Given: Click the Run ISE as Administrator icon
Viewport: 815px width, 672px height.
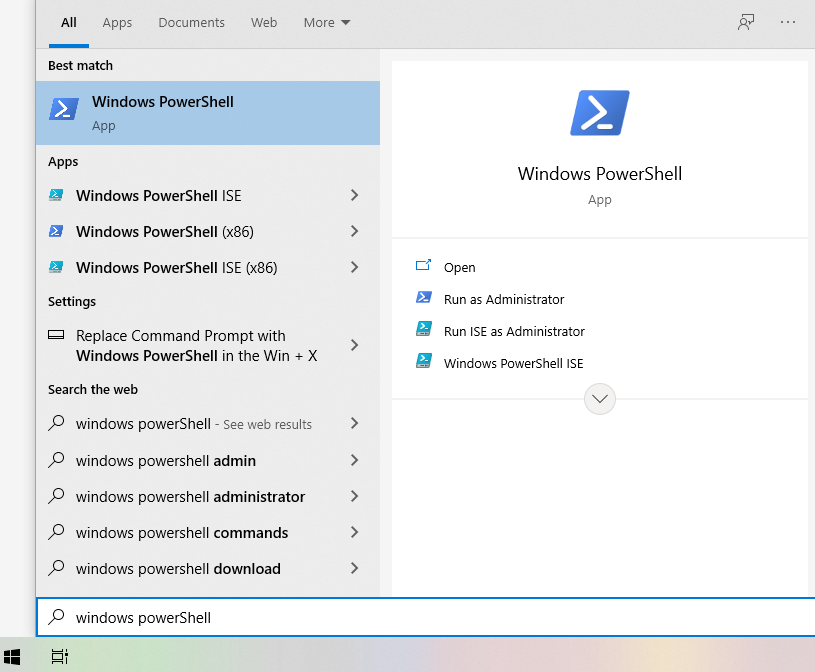Looking at the screenshot, I should [424, 331].
